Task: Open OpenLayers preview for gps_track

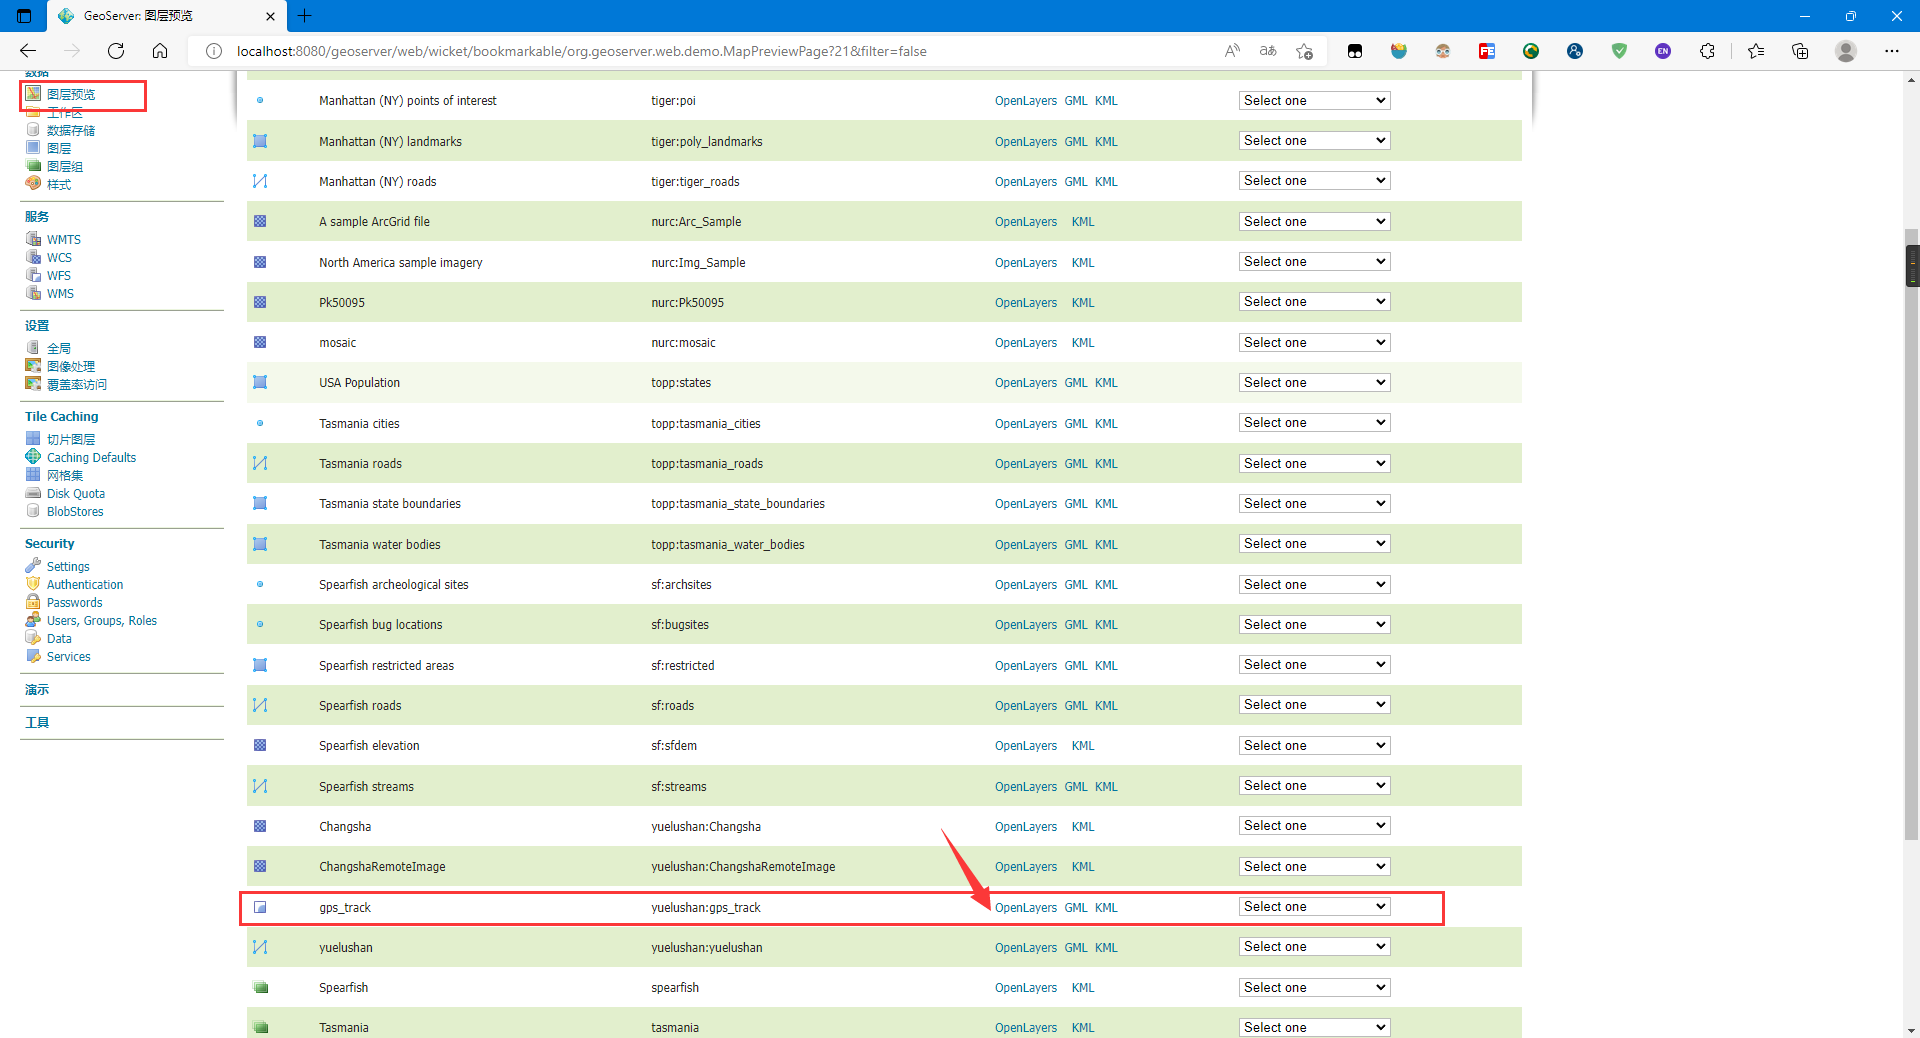Action: pos(1025,907)
